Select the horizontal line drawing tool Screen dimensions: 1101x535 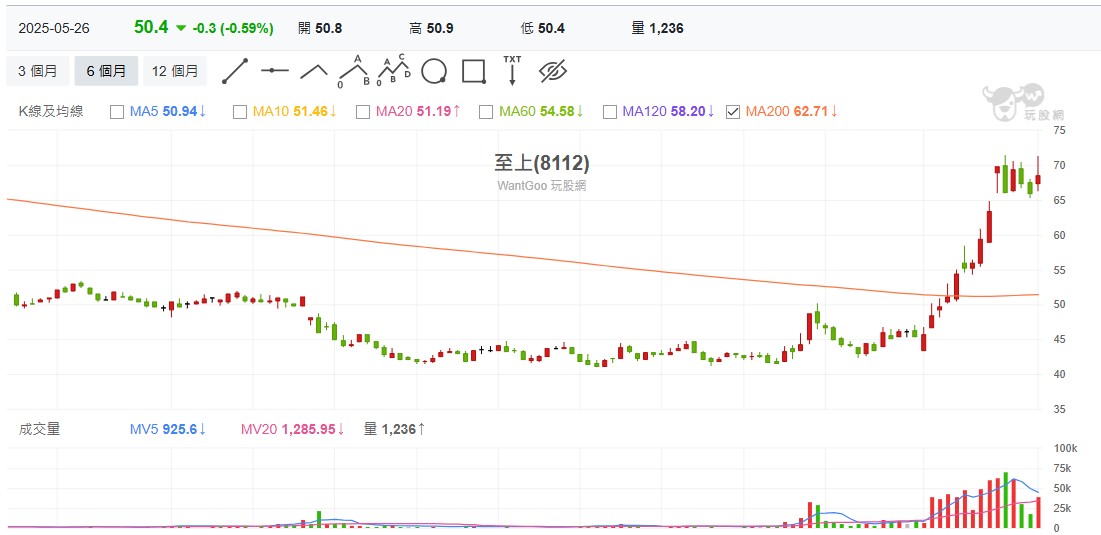coord(275,71)
